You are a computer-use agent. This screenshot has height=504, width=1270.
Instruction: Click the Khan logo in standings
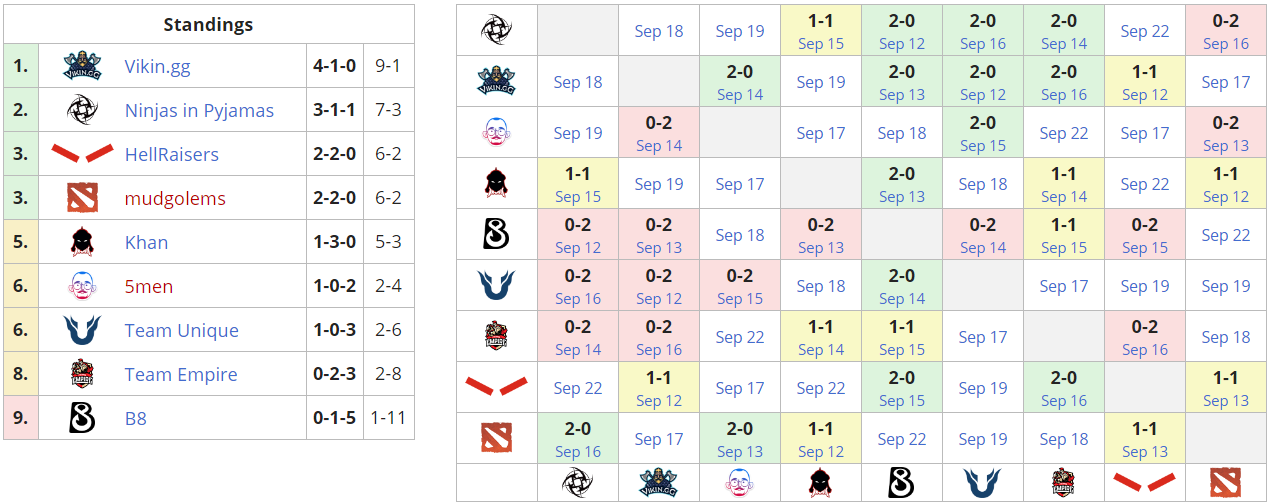pyautogui.click(x=82, y=242)
